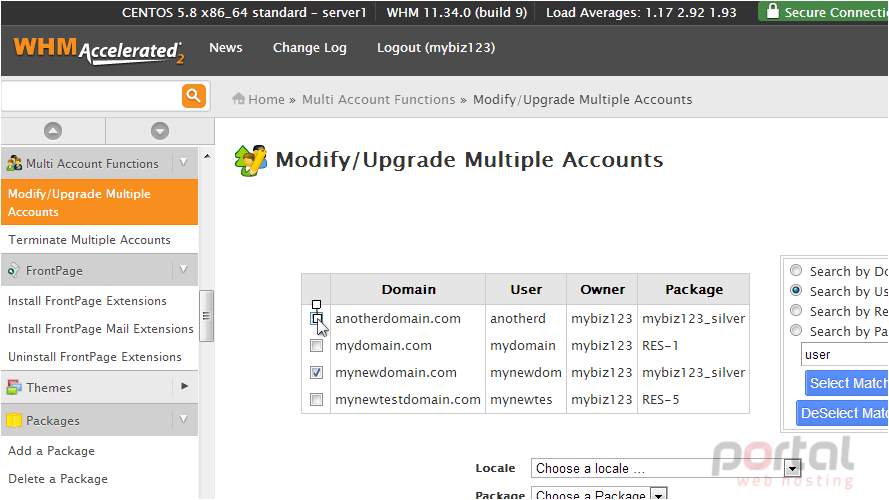Click the Select Matching button
The width and height of the screenshot is (889, 500).
pos(846,383)
